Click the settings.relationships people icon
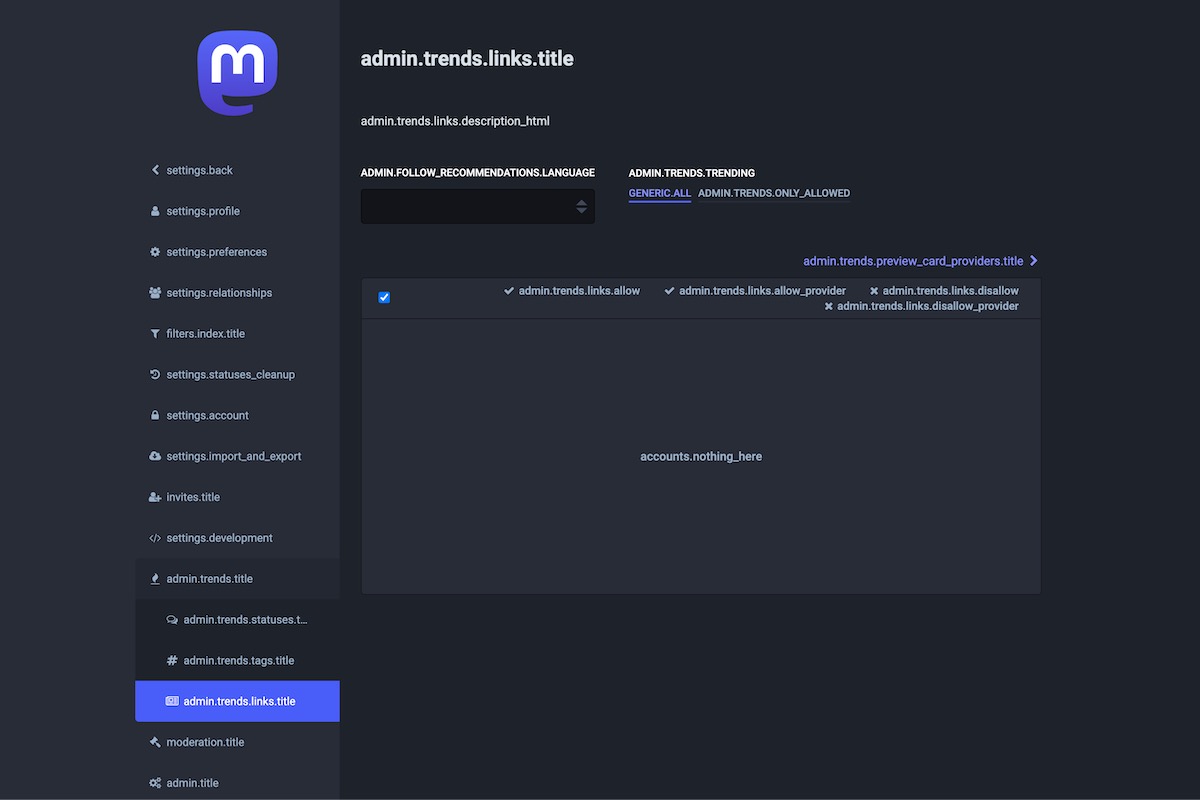The width and height of the screenshot is (1200, 800). (x=155, y=293)
